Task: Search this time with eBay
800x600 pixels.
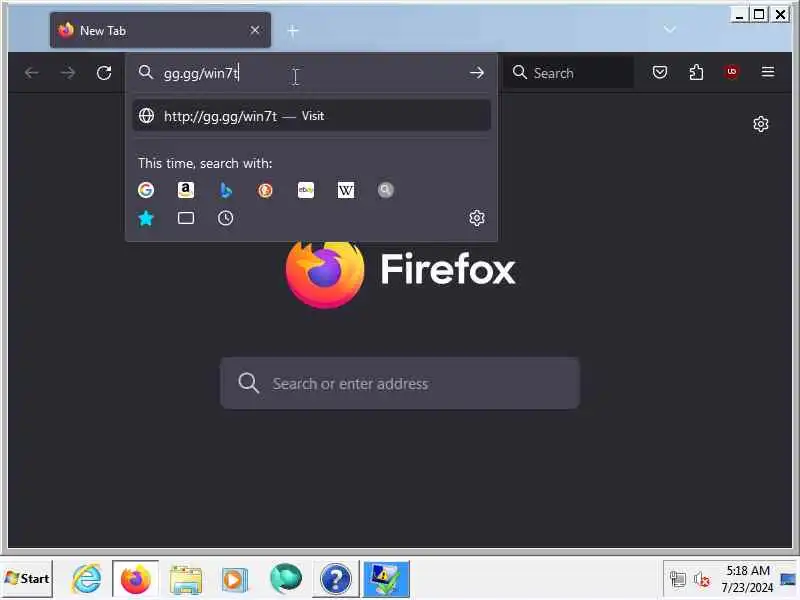Action: pos(306,190)
